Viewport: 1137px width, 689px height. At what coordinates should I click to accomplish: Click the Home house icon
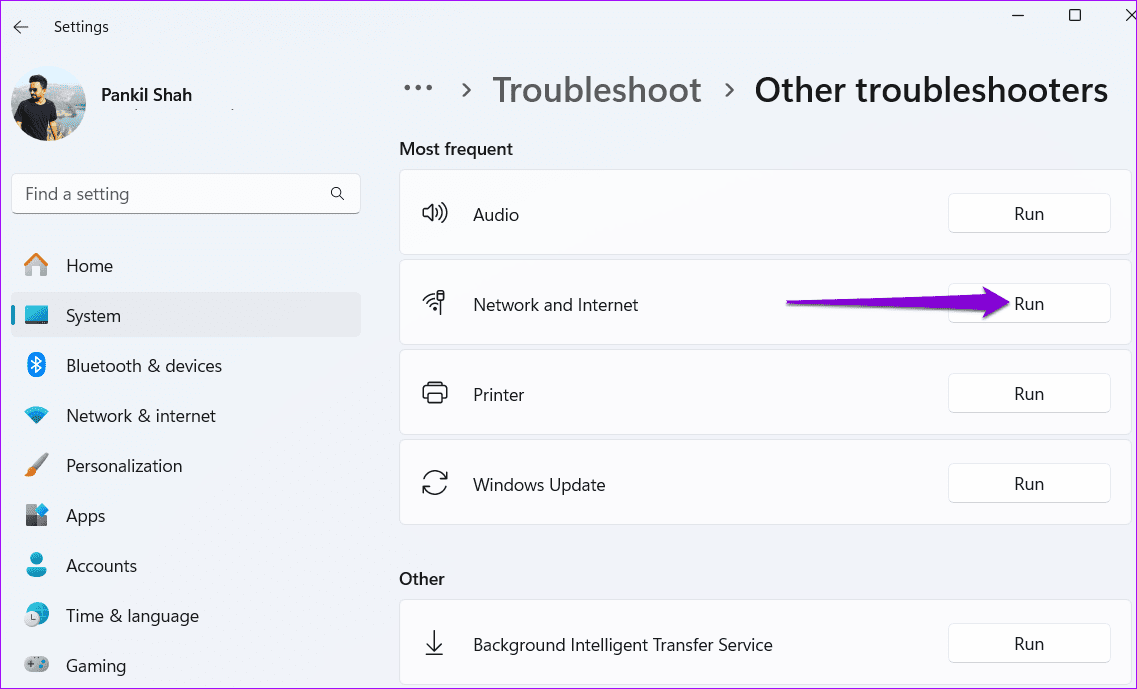pyautogui.click(x=36, y=265)
